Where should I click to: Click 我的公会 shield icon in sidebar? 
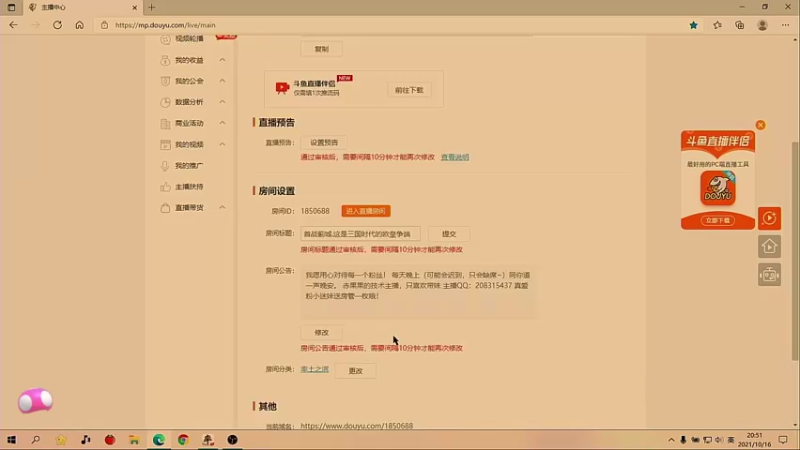coord(165,81)
